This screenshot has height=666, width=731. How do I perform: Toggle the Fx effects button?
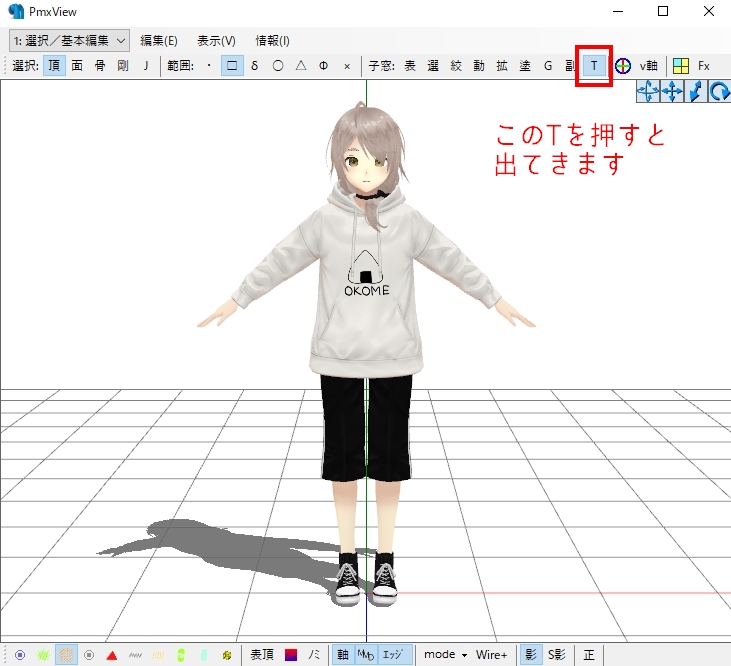click(703, 66)
